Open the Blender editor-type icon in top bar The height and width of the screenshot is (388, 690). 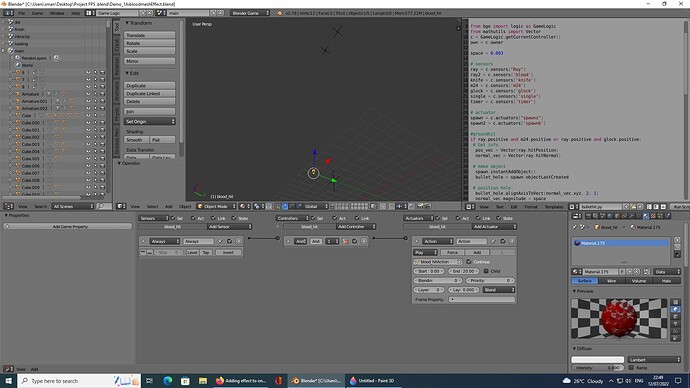8,13
